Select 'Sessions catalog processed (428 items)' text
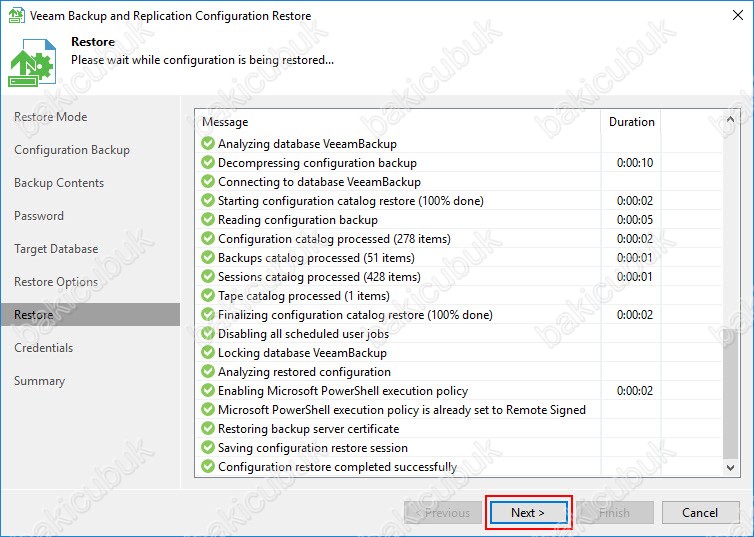754x537 pixels. 319,277
